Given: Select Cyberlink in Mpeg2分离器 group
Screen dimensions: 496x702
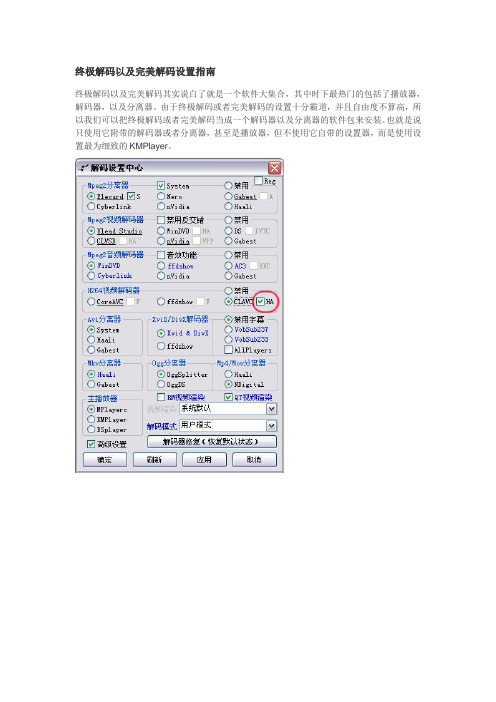Looking at the screenshot, I should pyautogui.click(x=91, y=206).
